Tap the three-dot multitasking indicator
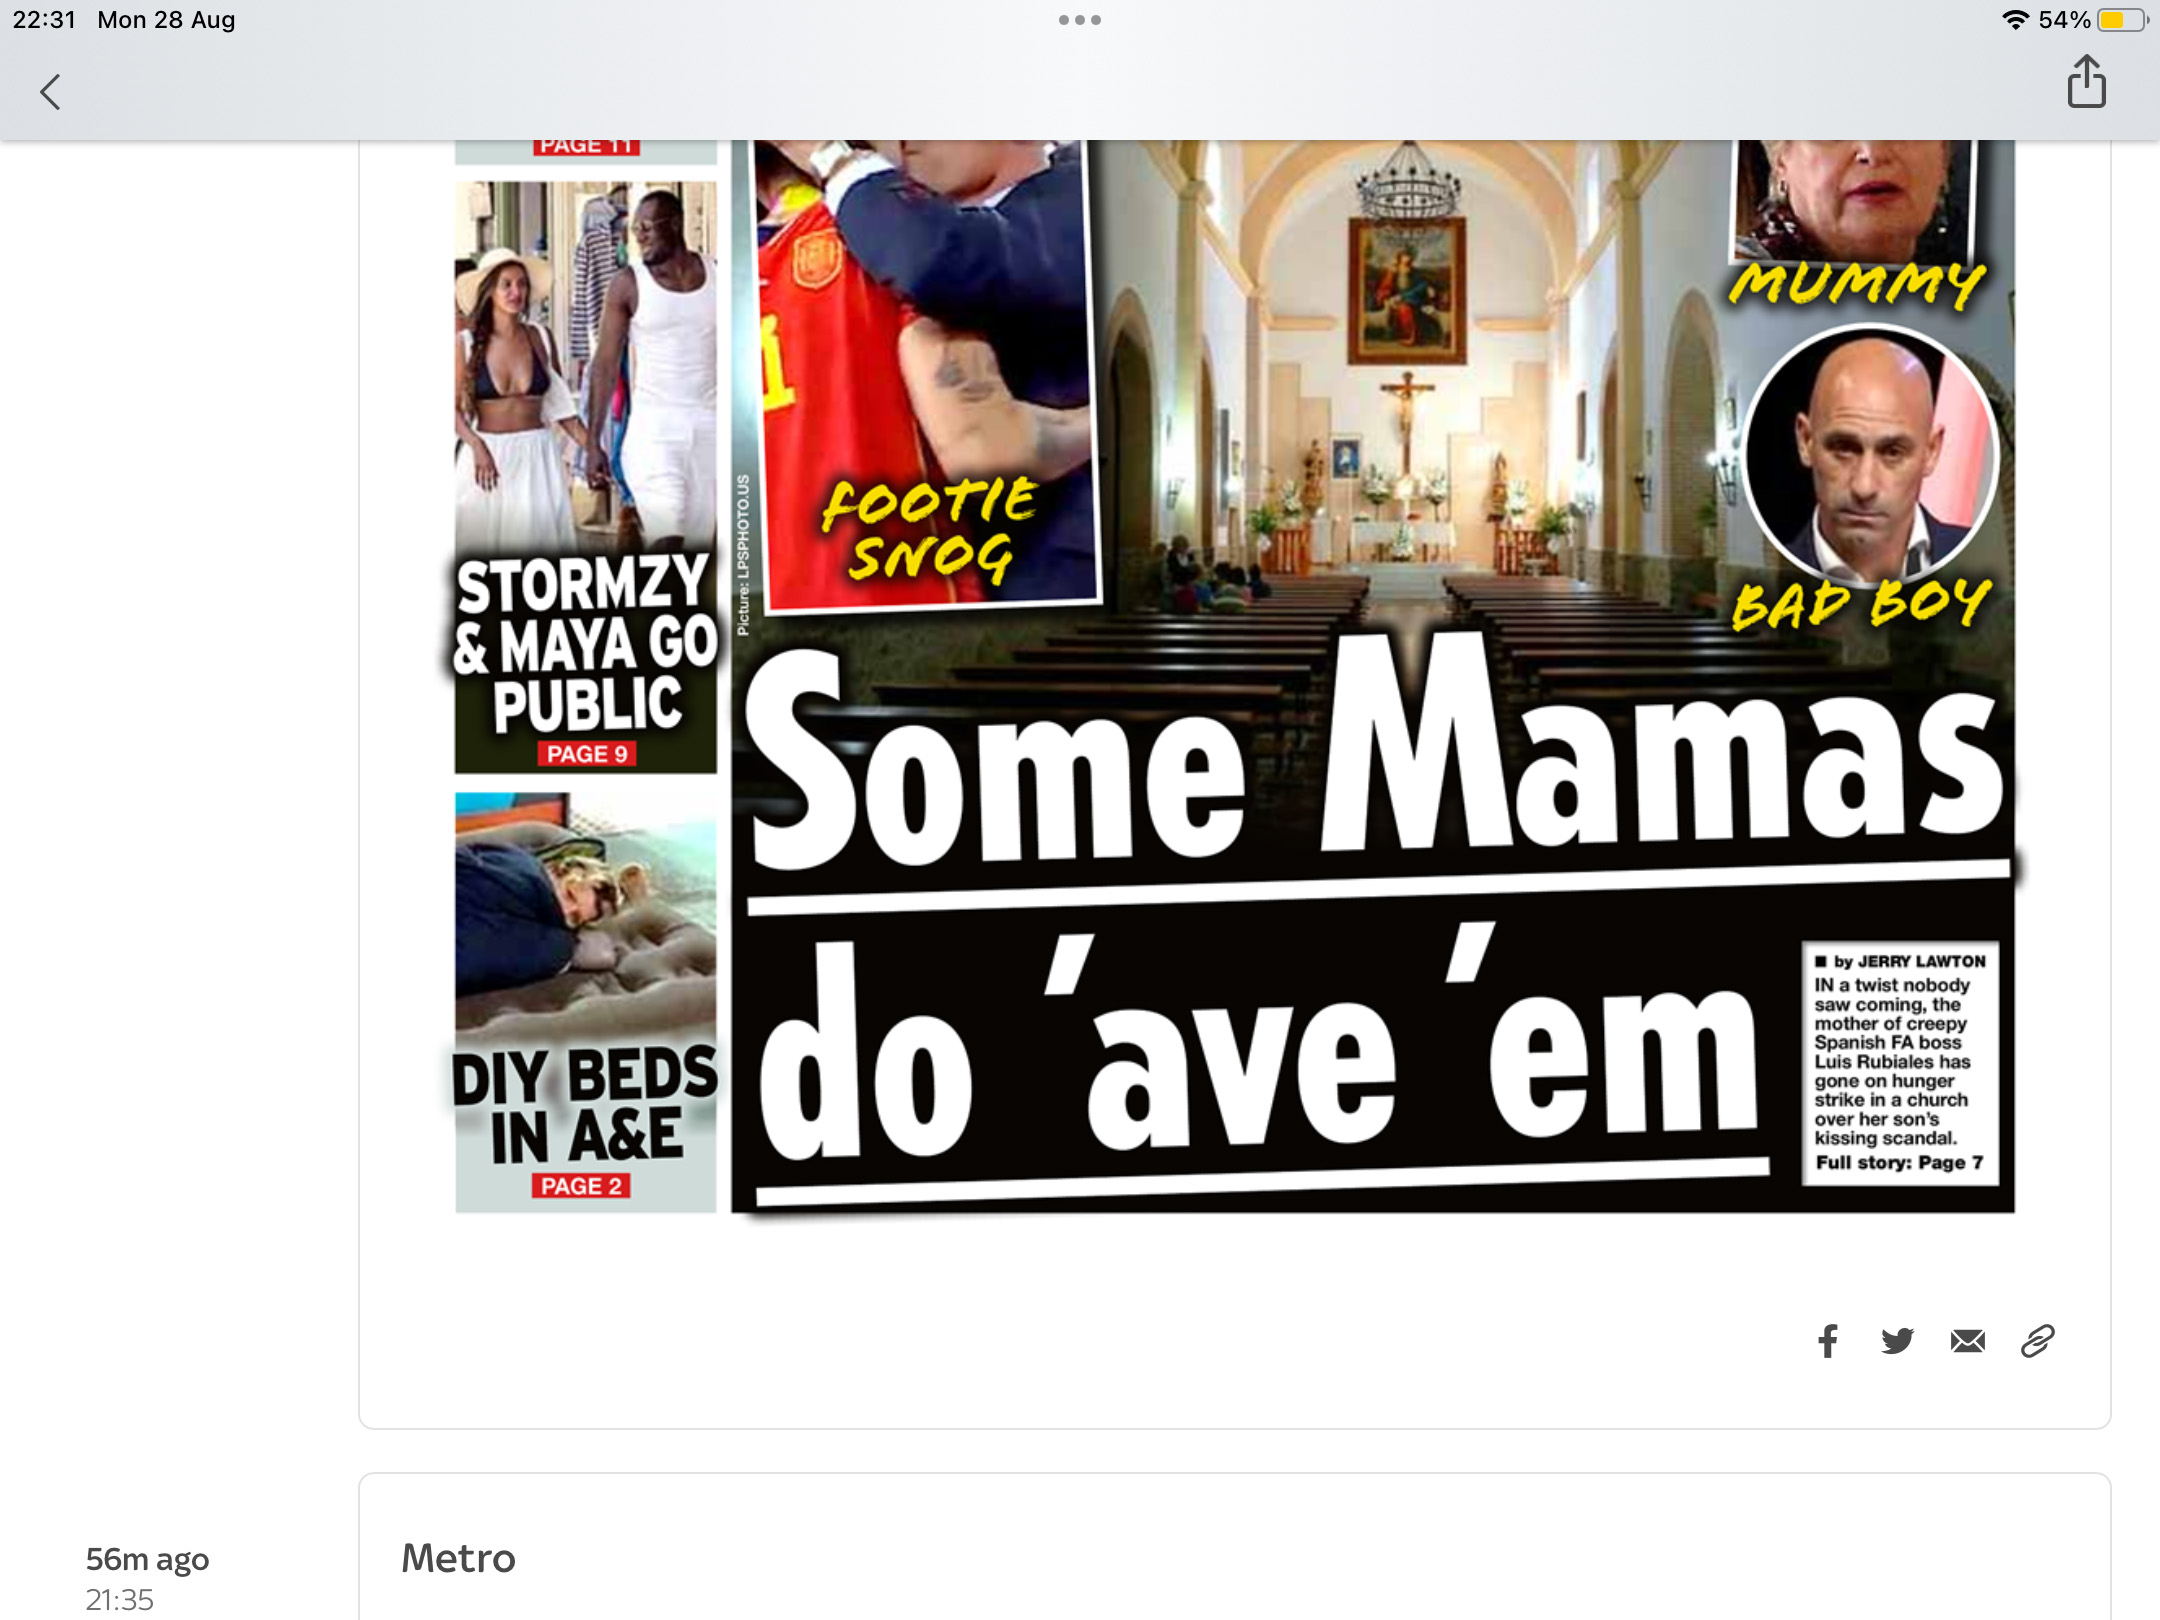Image resolution: width=2160 pixels, height=1620 pixels. pos(1080,20)
